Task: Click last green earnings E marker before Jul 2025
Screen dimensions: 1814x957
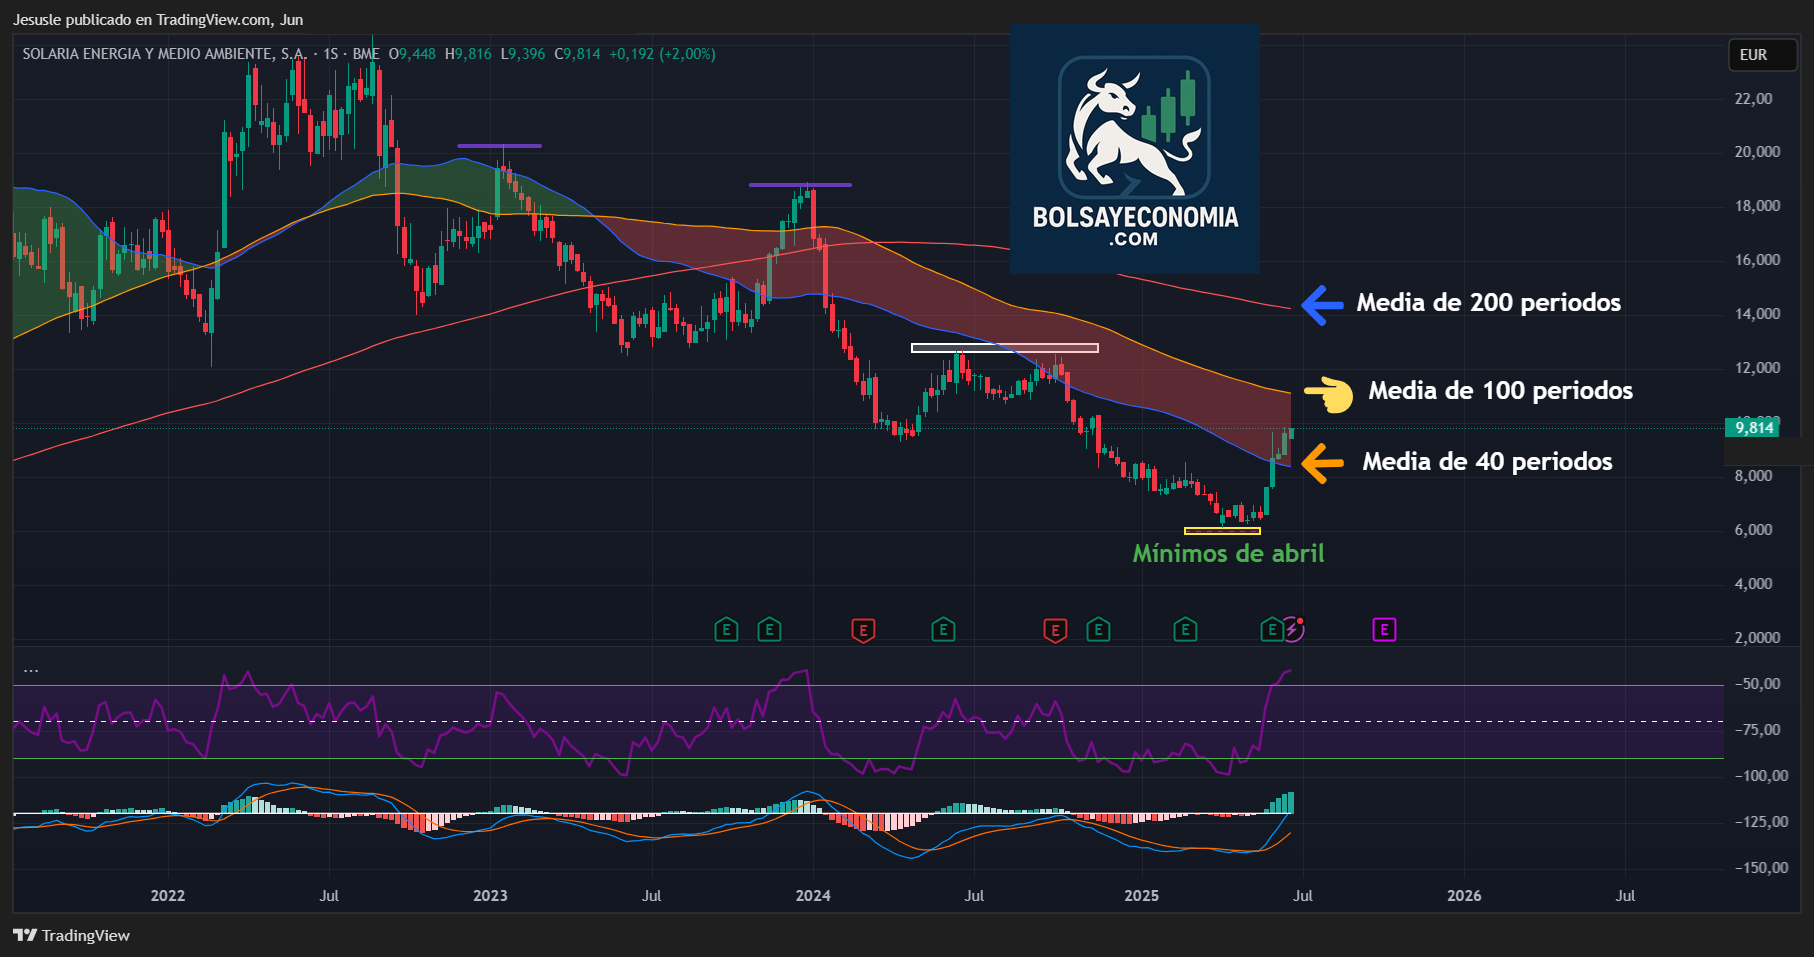Action: (x=1271, y=630)
